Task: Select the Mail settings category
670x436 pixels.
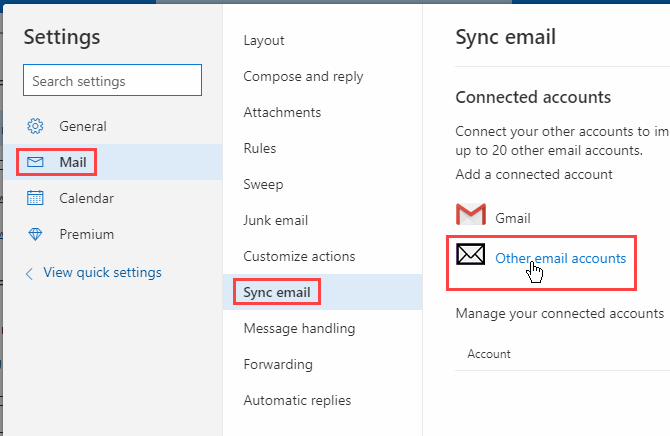Action: (113, 162)
